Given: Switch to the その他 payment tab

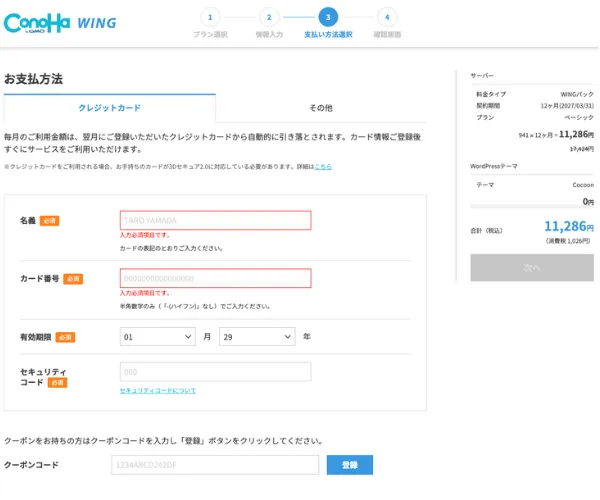Looking at the screenshot, I should point(321,108).
